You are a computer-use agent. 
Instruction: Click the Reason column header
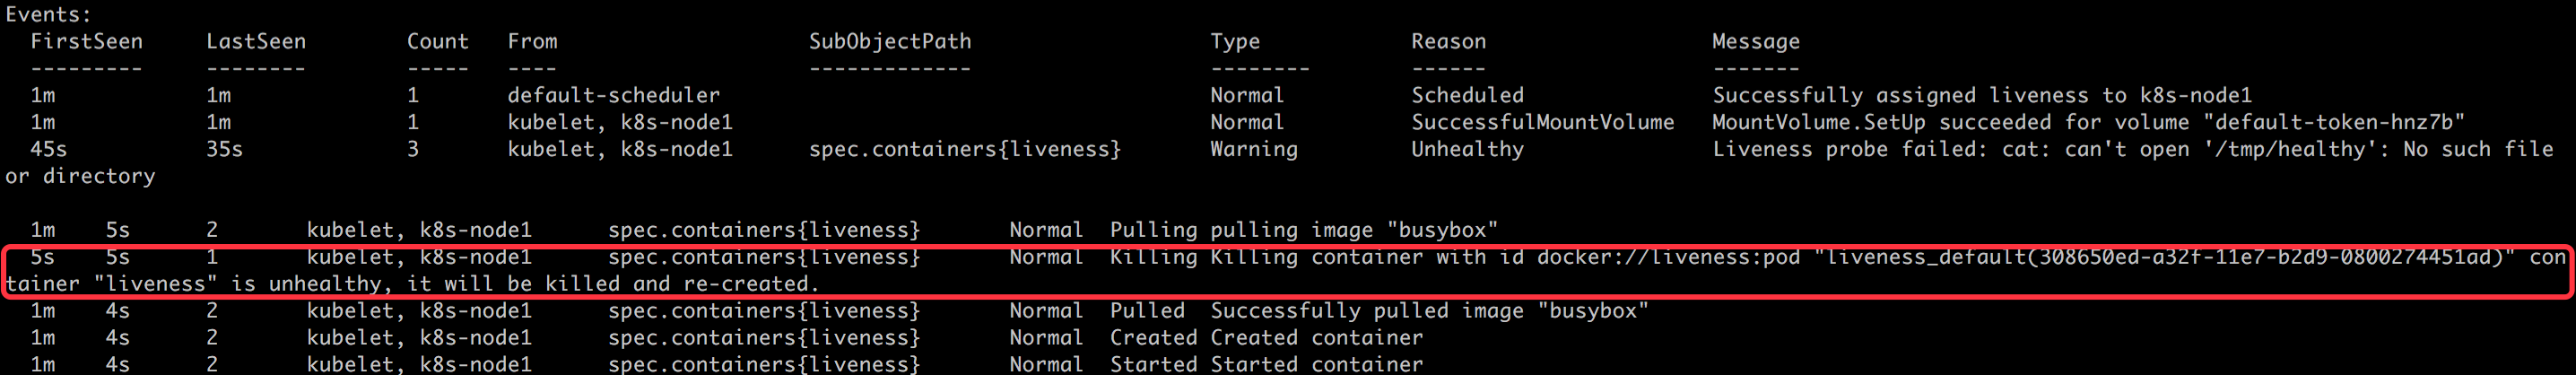click(1448, 41)
